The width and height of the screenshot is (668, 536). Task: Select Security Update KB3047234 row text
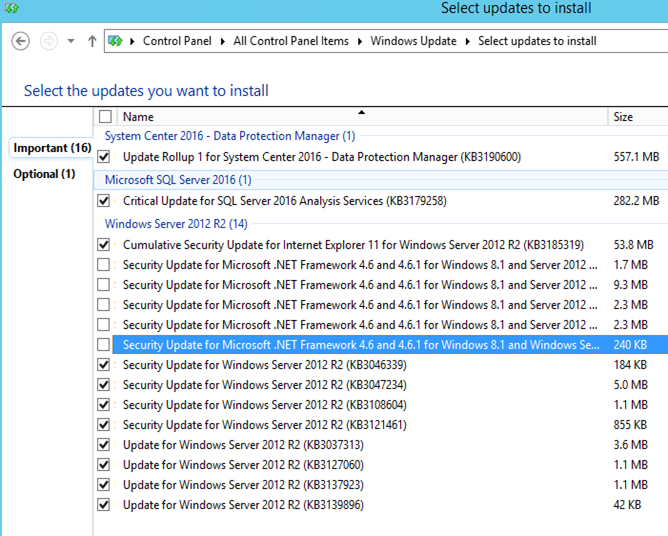tap(265, 385)
